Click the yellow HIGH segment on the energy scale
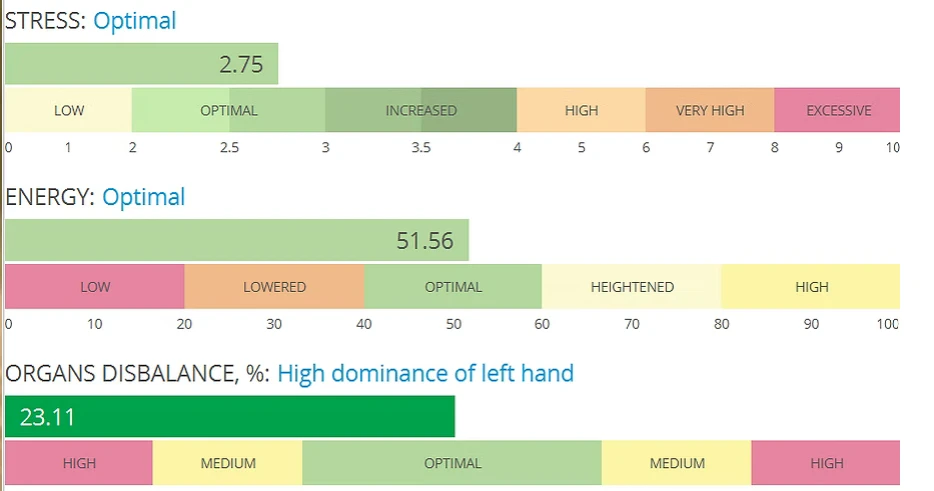Screen dimensions: 934x491 click(x=811, y=287)
